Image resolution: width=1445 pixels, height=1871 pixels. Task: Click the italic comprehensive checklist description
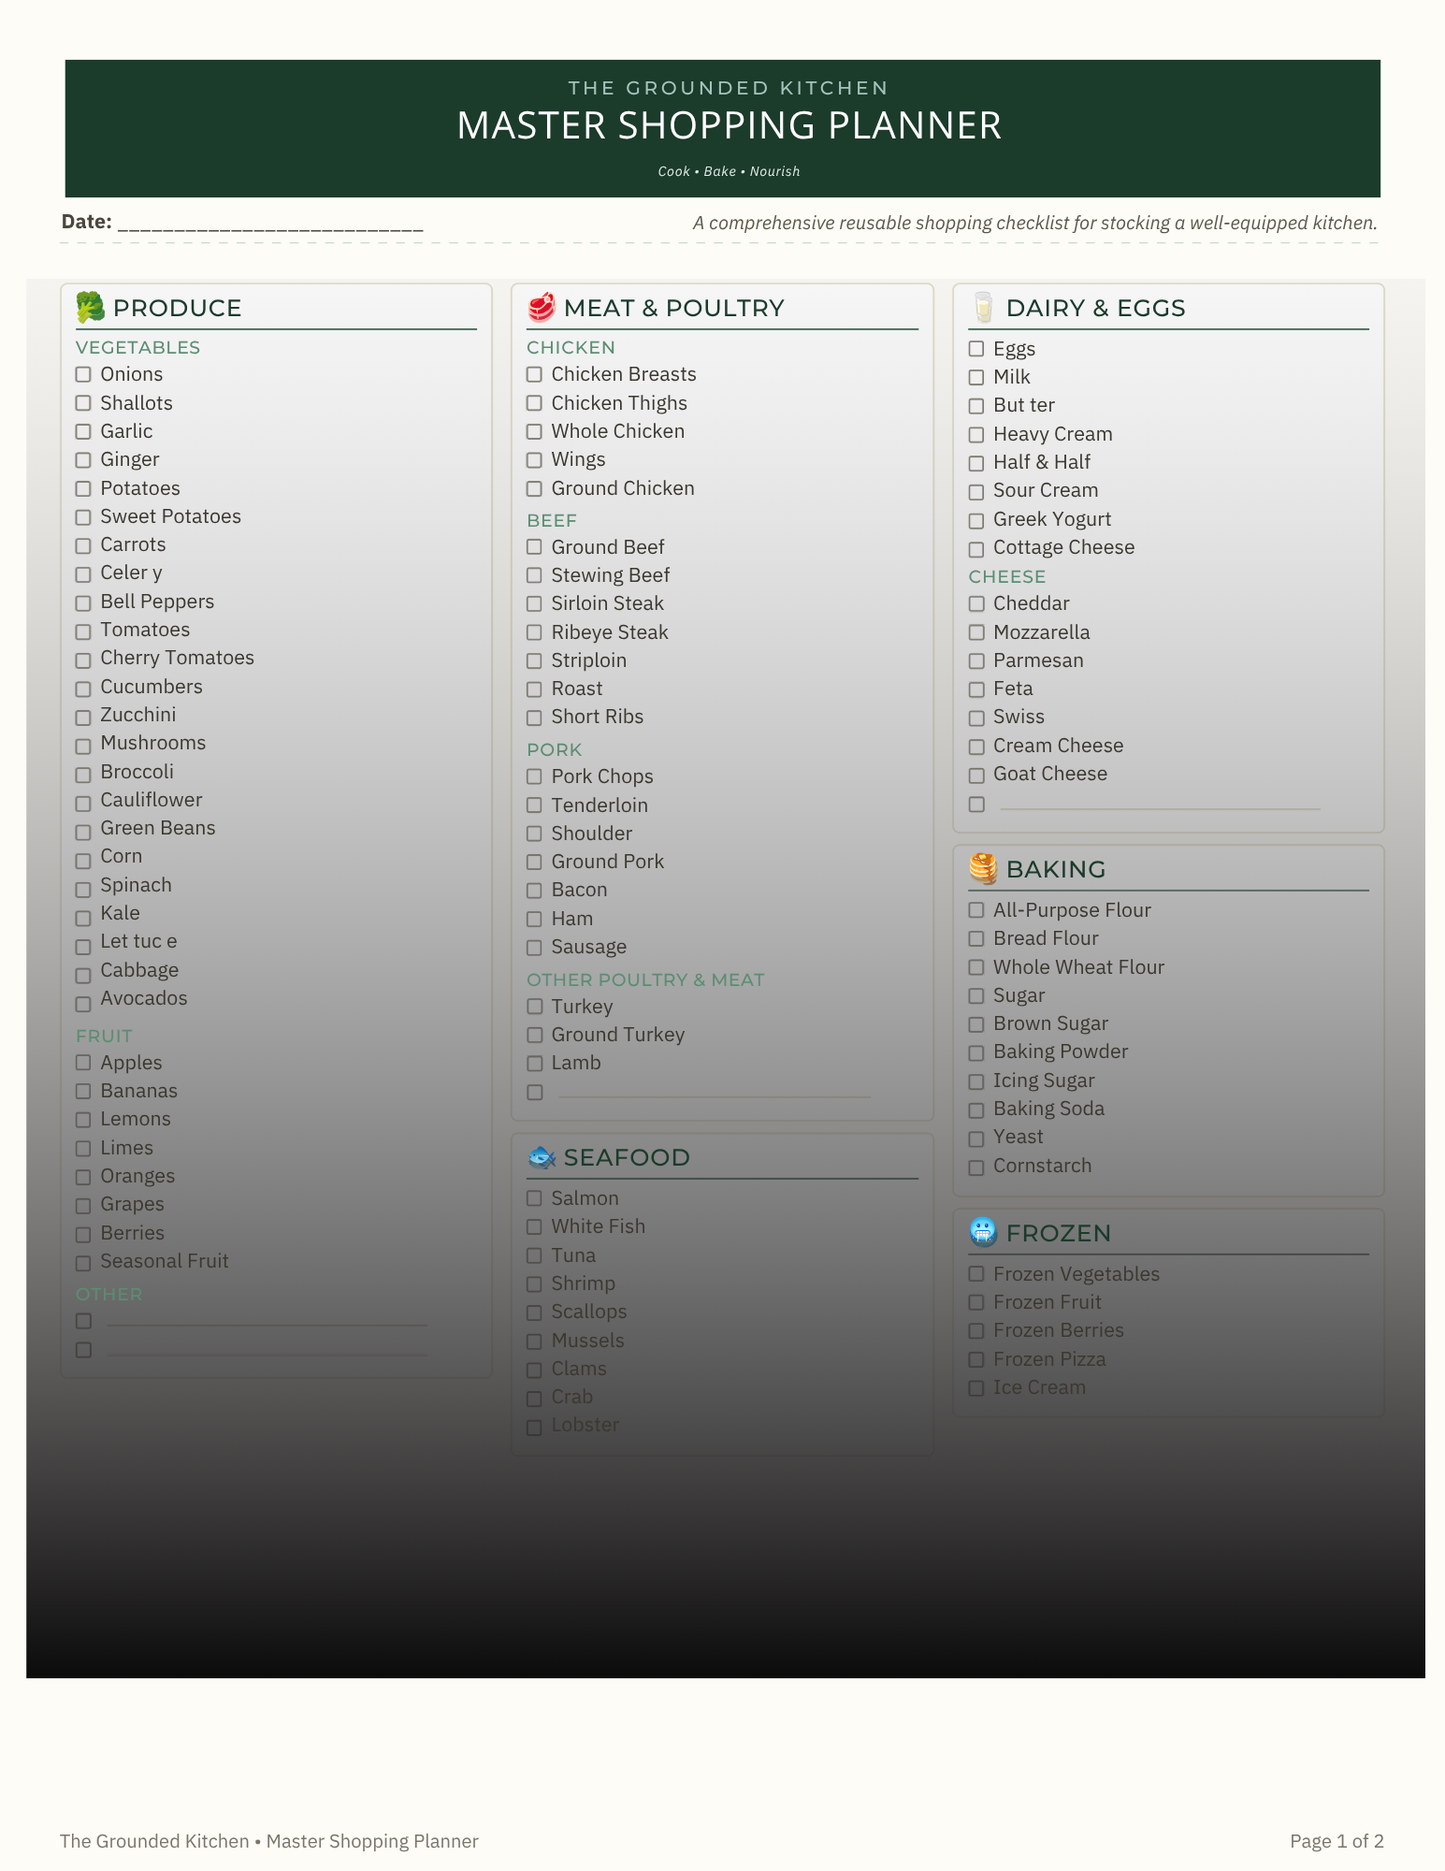click(1035, 223)
